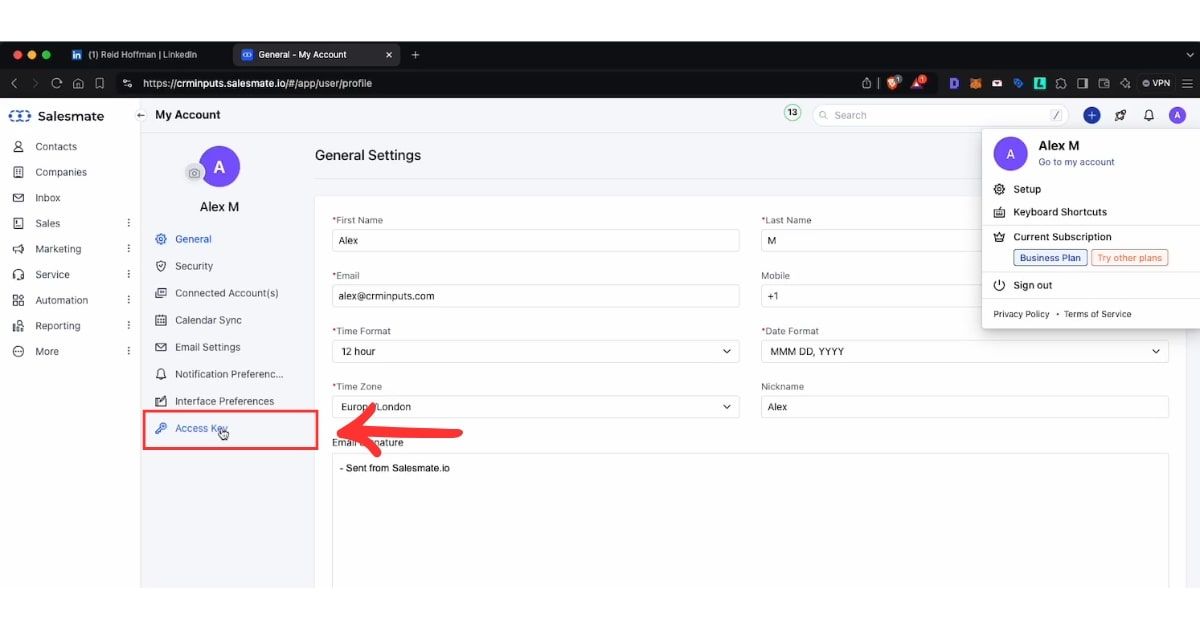Bookmark this page in the browser toolbar
Viewport: 1200px width, 630px height.
(x=99, y=83)
